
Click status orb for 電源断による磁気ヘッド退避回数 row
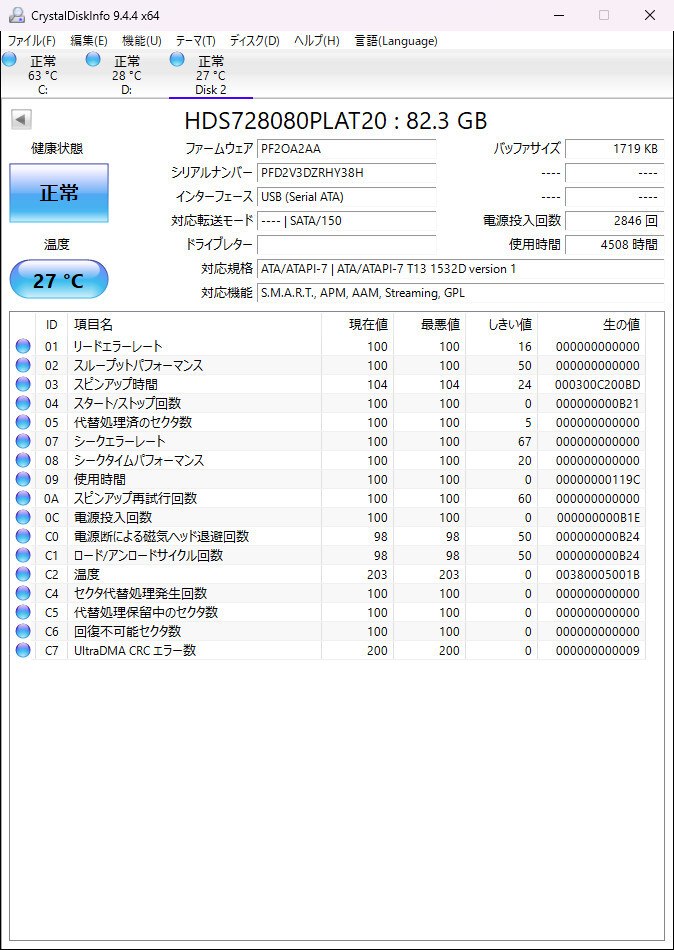click(x=23, y=536)
